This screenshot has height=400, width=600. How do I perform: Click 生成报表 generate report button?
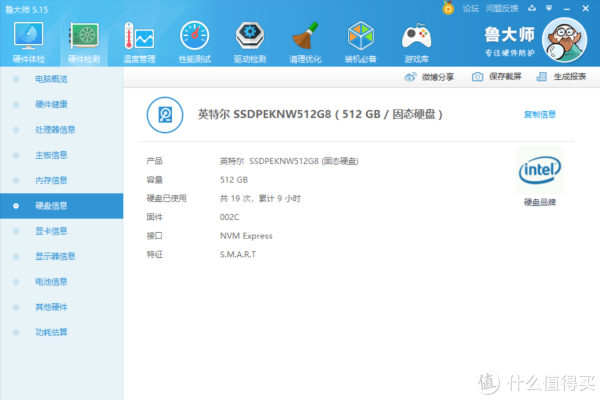(561, 77)
